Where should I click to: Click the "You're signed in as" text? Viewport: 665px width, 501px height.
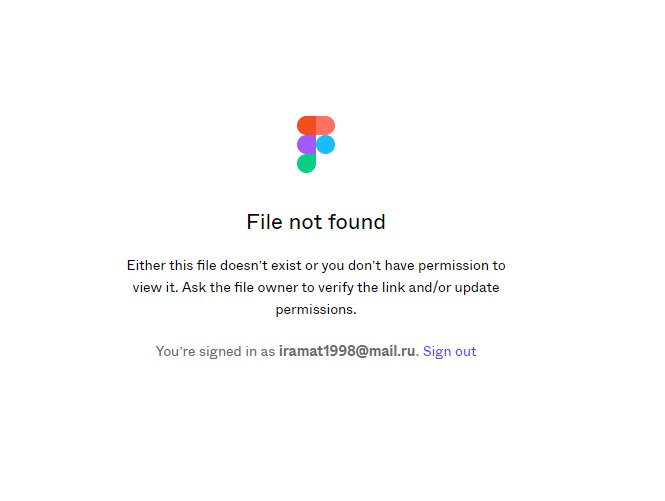tap(215, 352)
